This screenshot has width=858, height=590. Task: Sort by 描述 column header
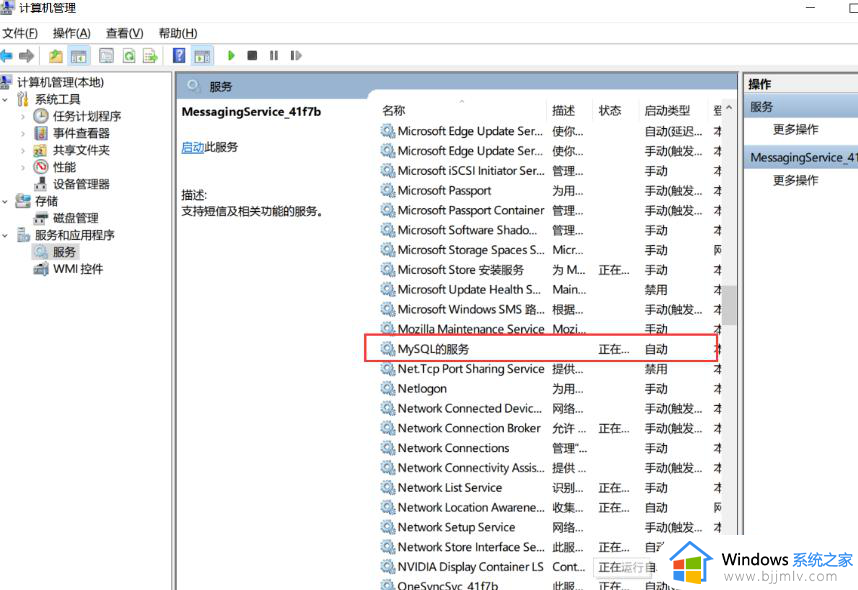click(564, 111)
